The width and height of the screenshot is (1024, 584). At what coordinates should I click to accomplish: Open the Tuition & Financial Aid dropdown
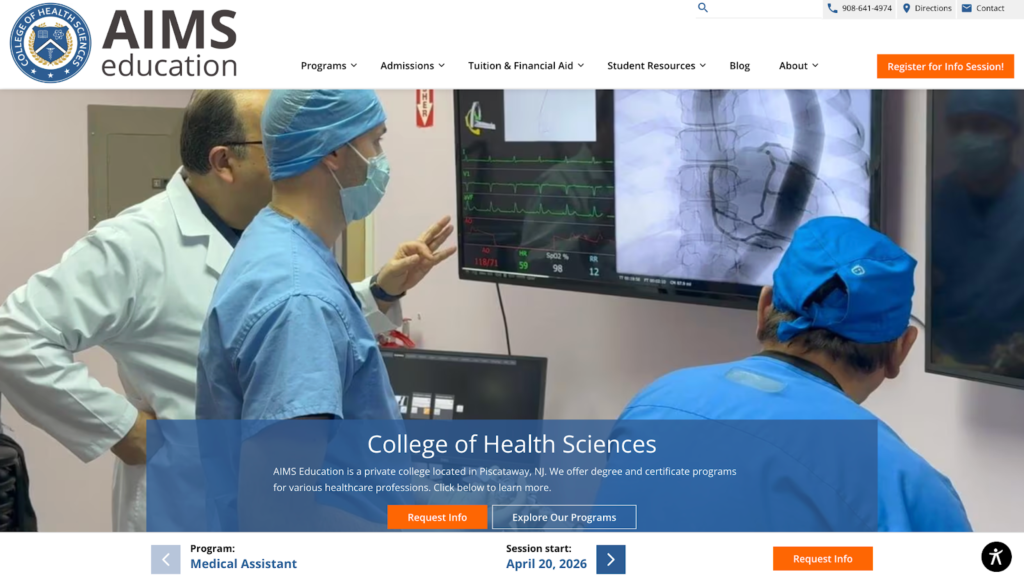point(525,66)
